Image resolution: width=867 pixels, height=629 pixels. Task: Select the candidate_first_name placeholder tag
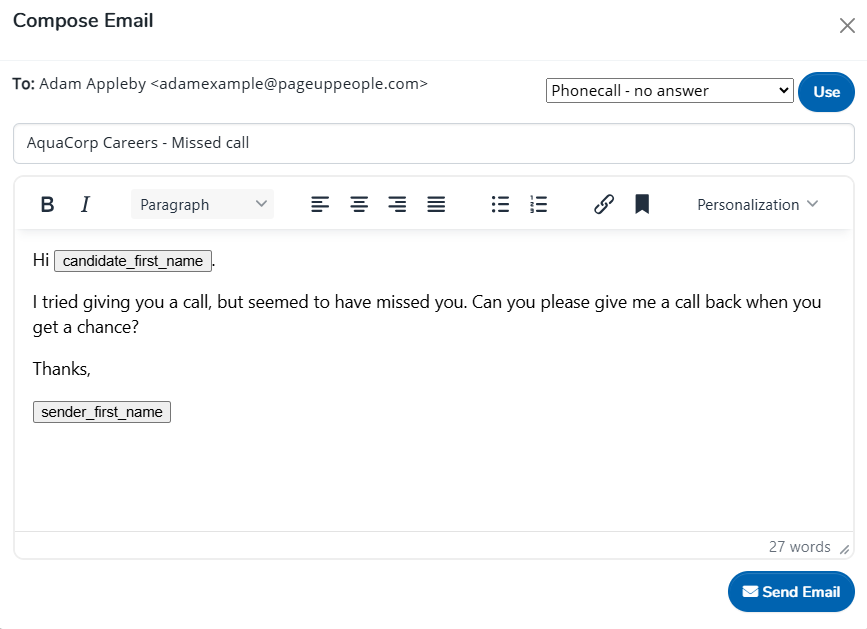133,261
